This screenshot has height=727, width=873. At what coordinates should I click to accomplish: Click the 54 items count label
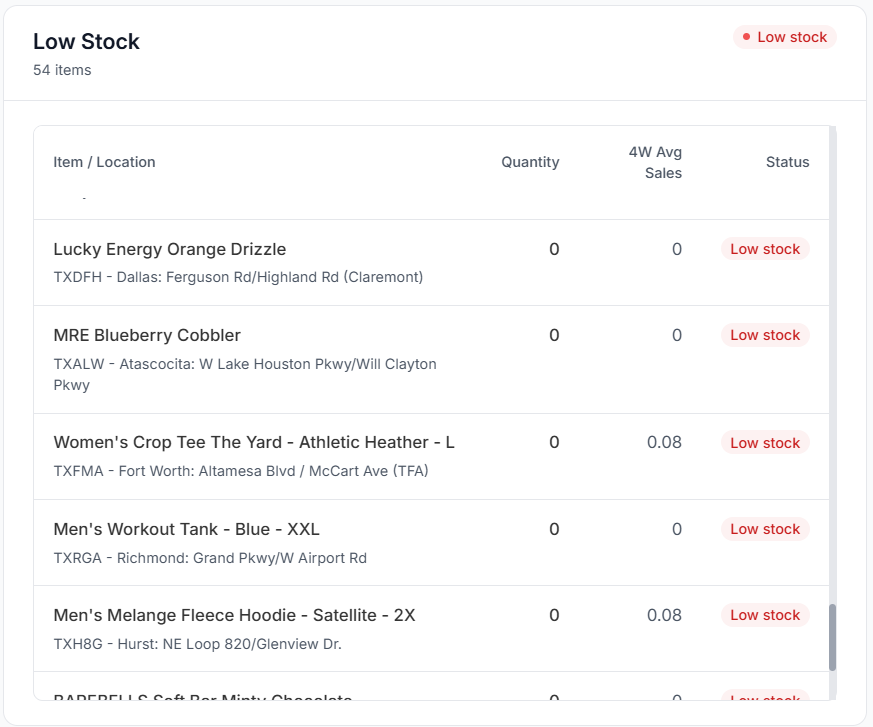62,70
